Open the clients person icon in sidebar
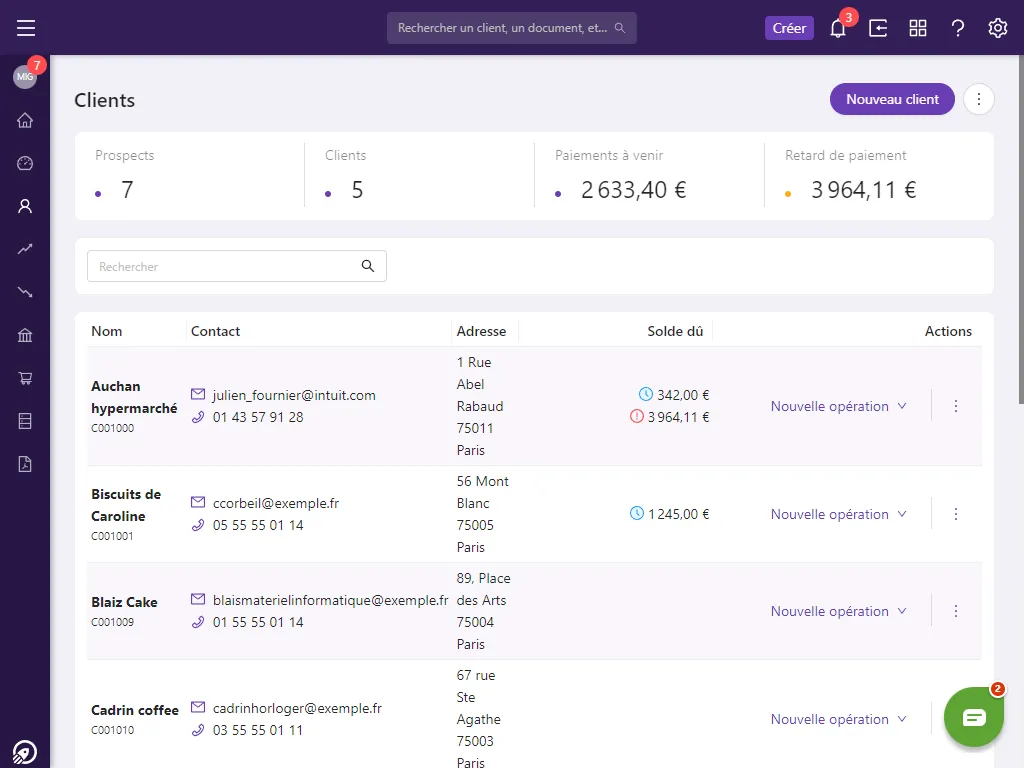Viewport: 1024px width, 768px height. 25,206
